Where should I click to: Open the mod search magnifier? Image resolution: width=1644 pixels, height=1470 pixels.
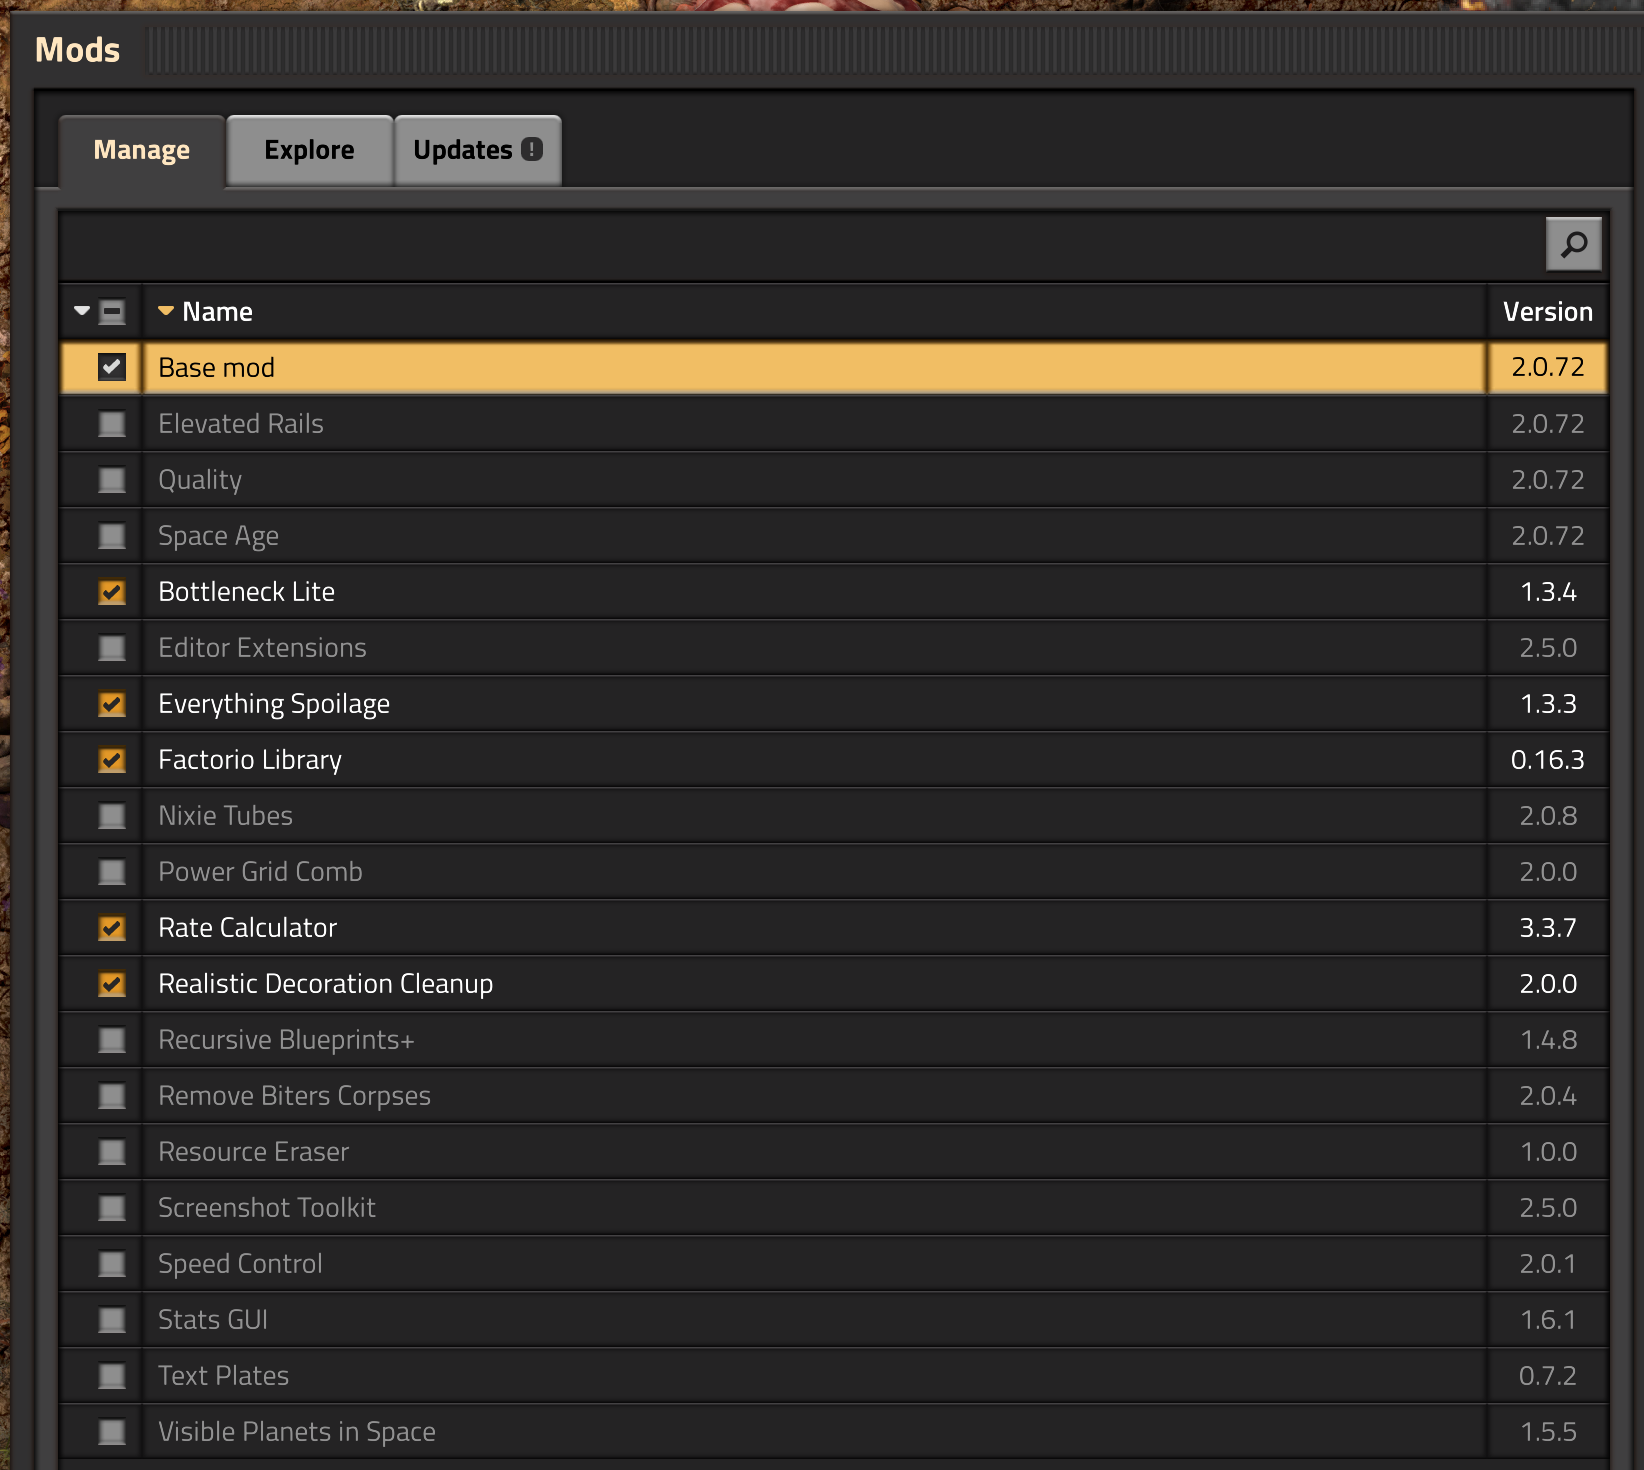pos(1573,244)
